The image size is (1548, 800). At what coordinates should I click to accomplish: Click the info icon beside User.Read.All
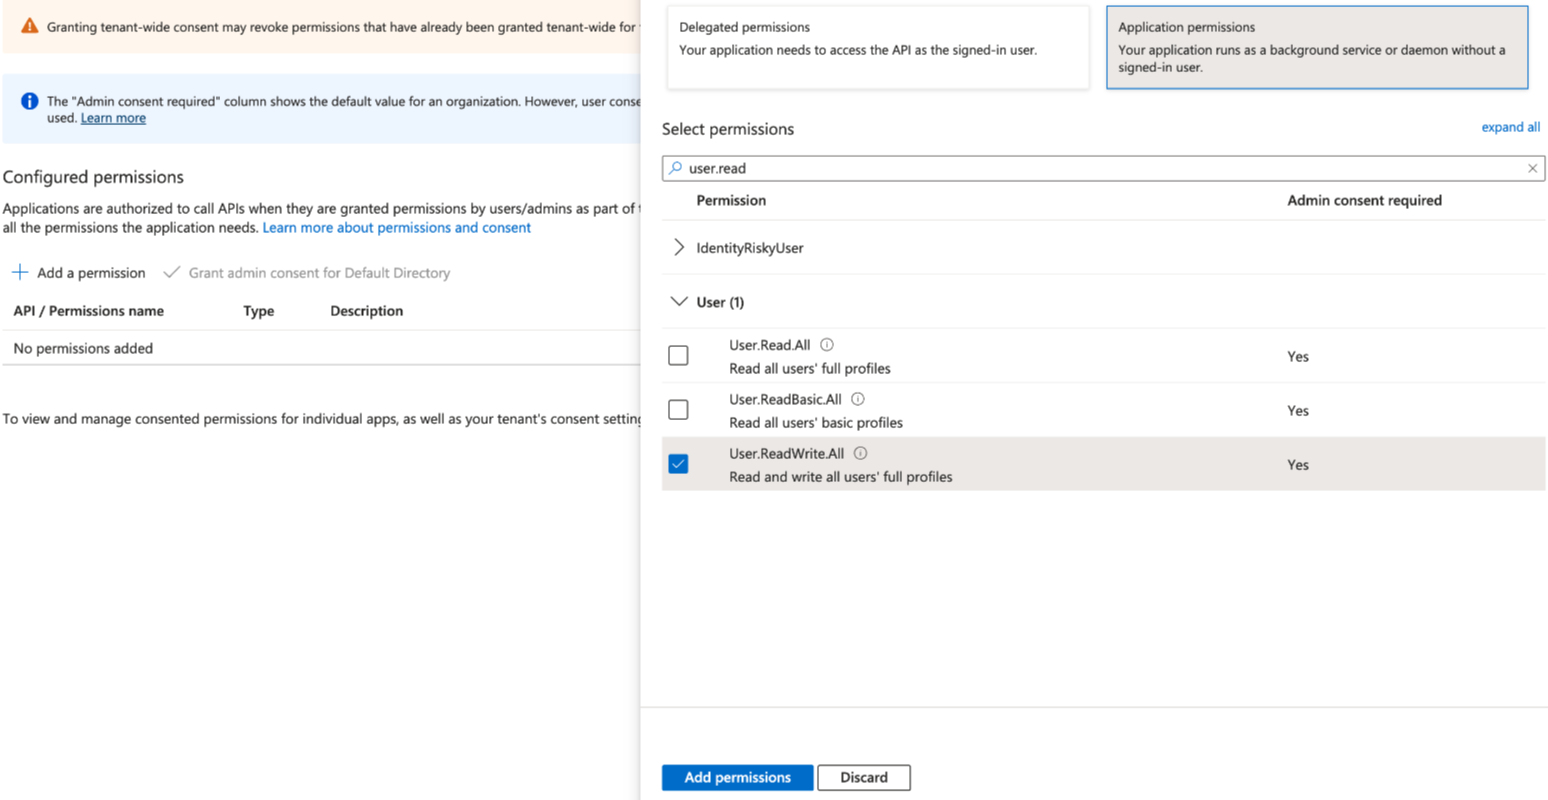point(827,345)
